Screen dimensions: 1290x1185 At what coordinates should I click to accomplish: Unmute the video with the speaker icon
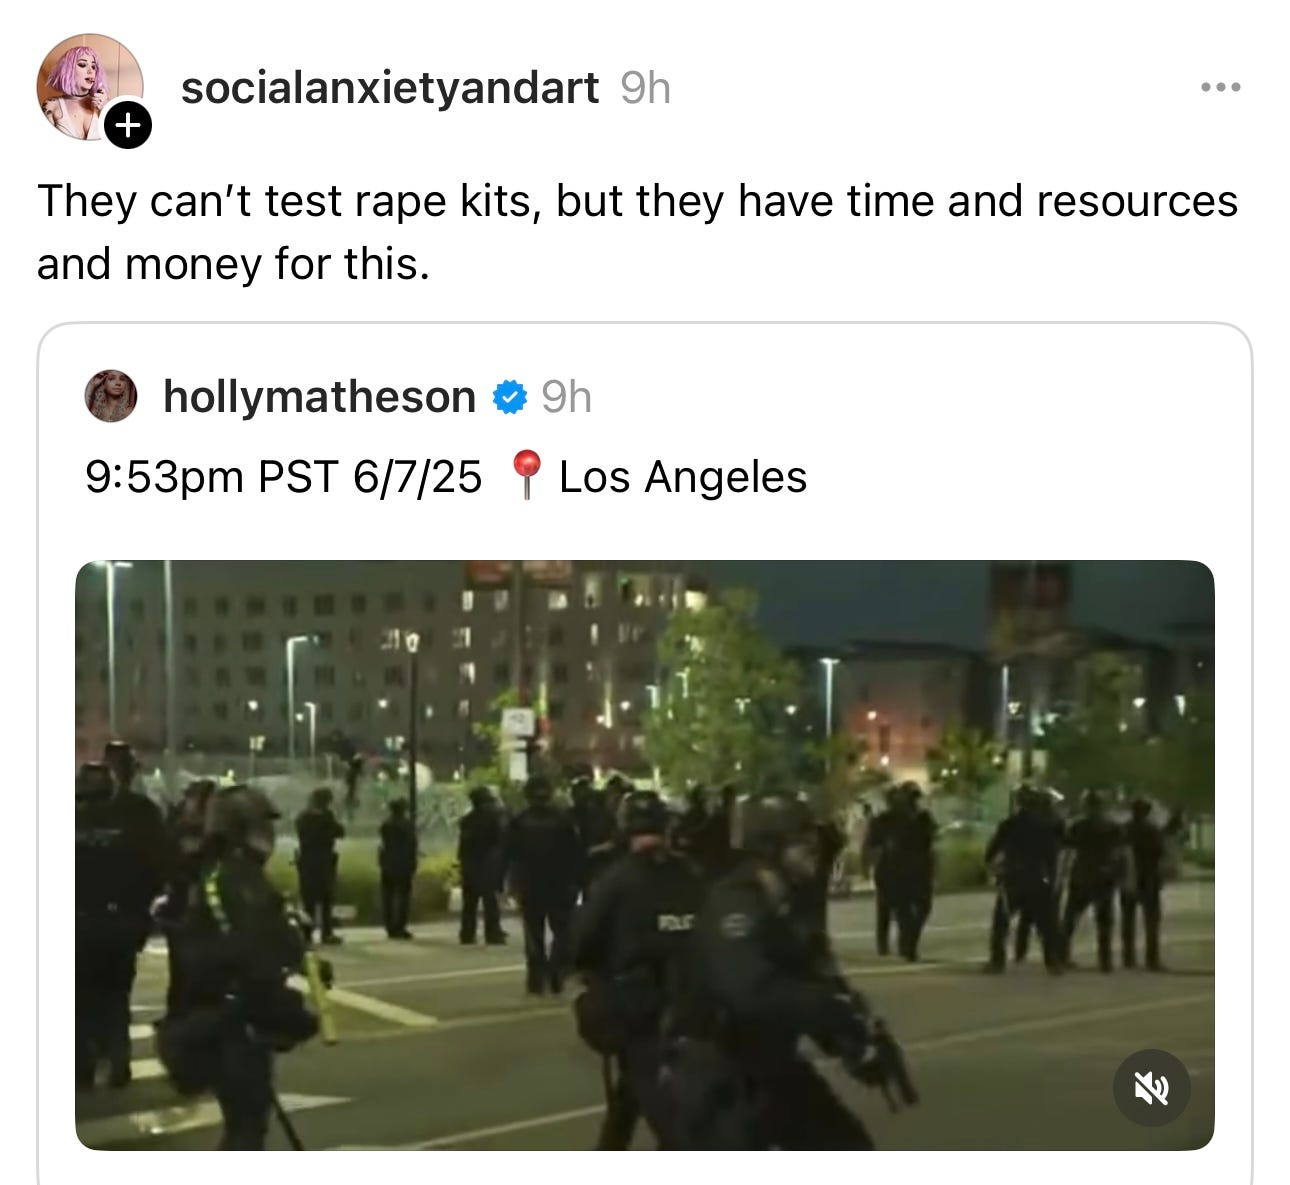[x=1152, y=1087]
